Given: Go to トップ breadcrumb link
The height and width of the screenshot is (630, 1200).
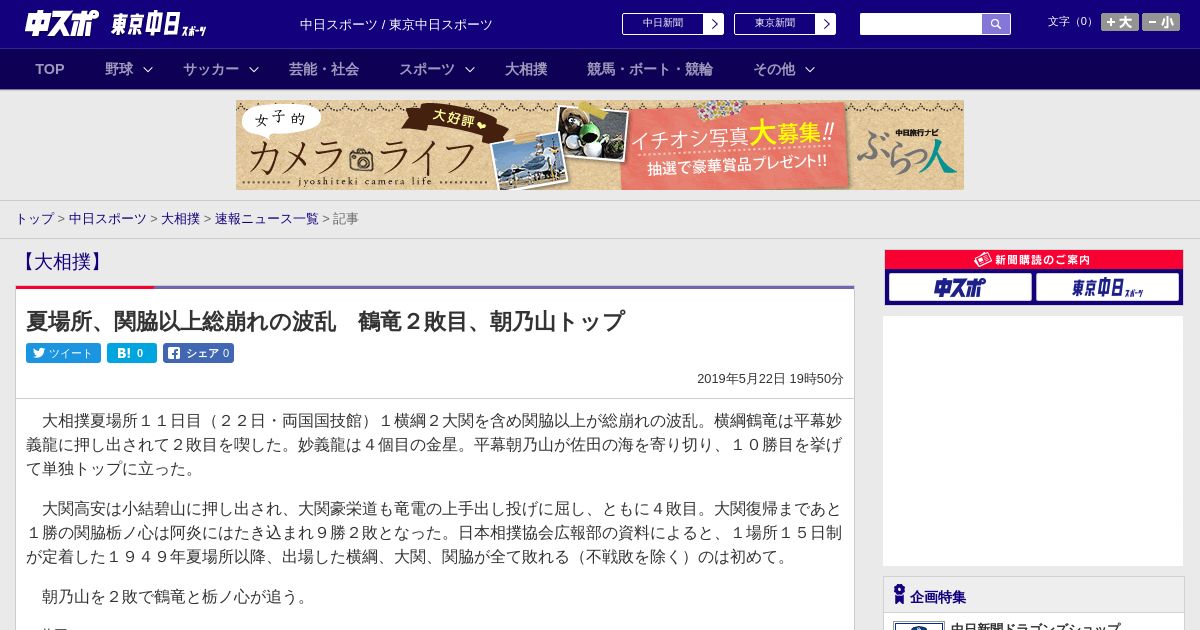Looking at the screenshot, I should [34, 219].
